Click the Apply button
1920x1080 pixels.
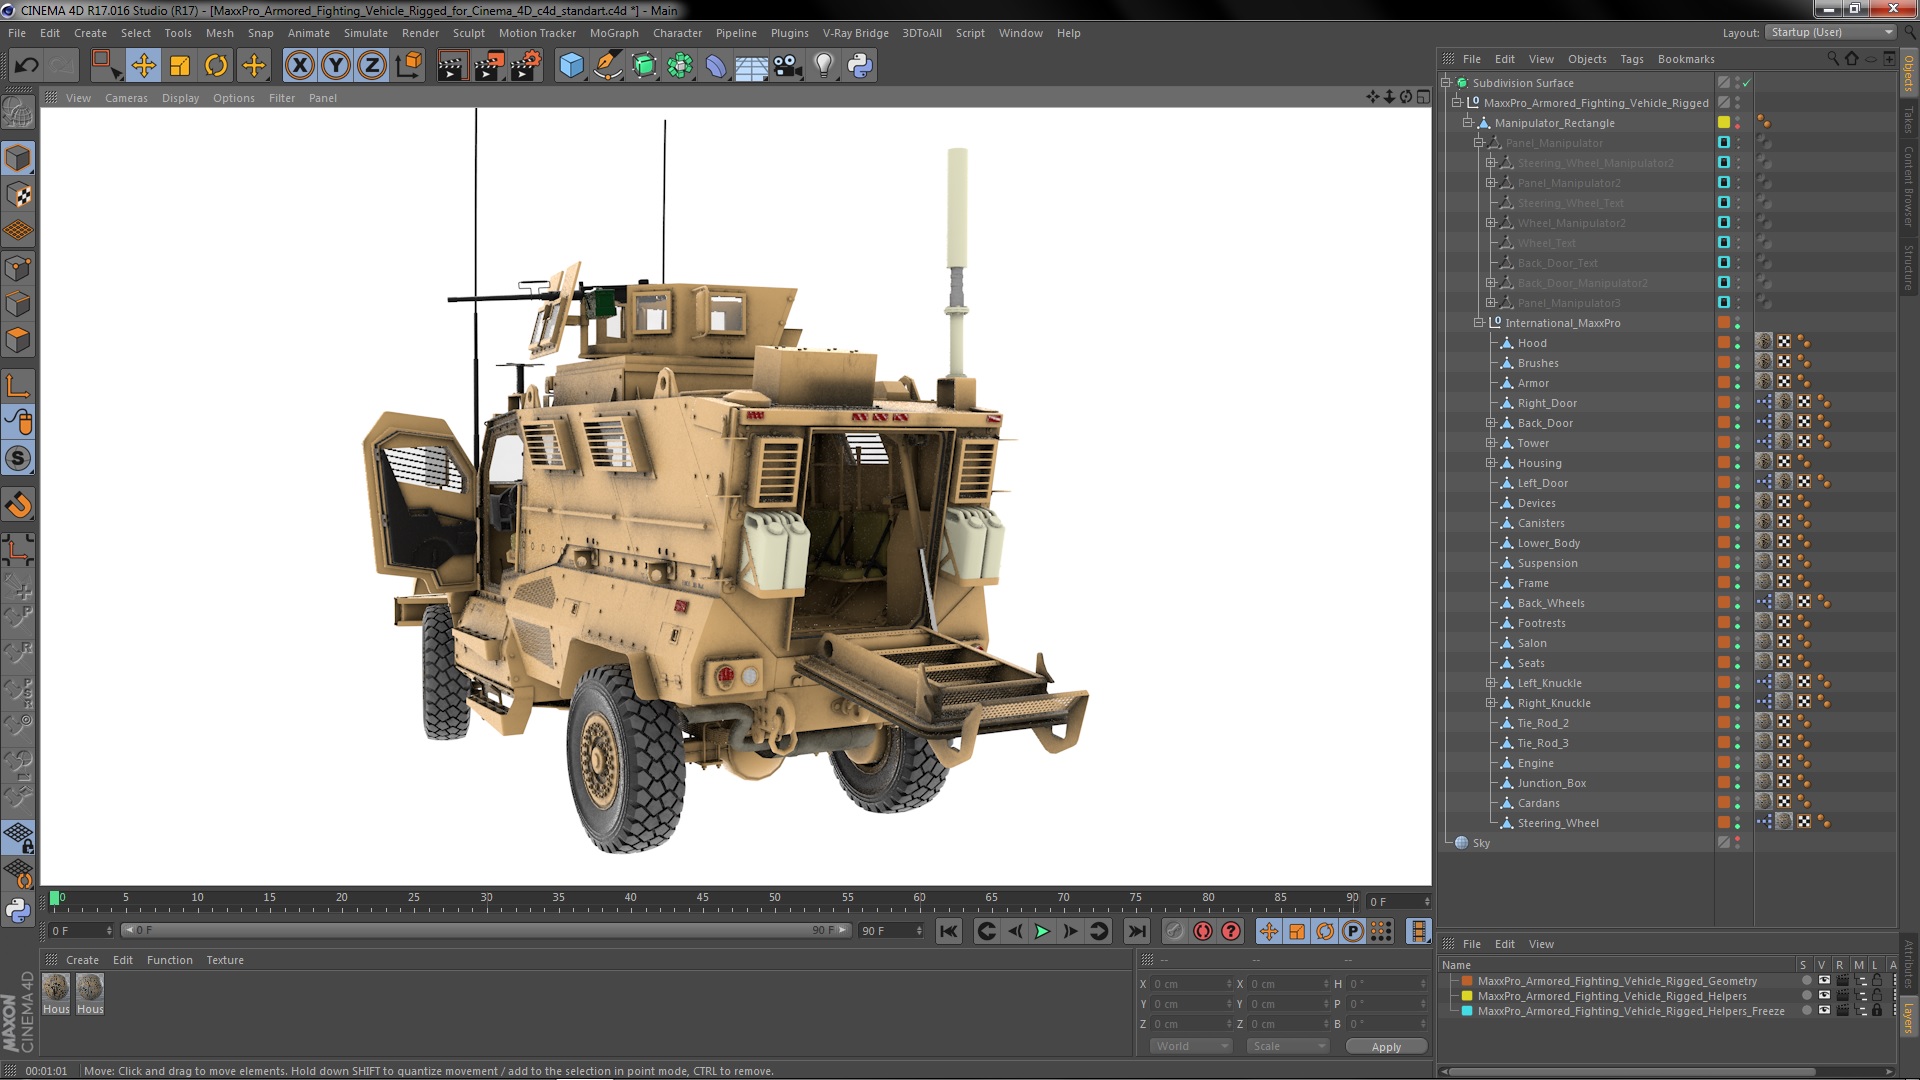click(x=1386, y=1046)
